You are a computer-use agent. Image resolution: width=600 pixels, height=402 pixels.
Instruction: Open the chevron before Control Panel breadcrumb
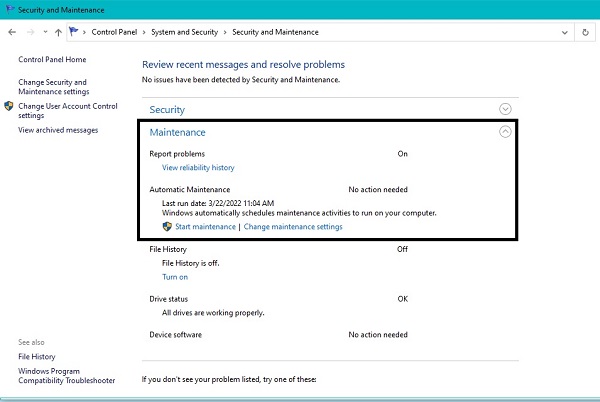pyautogui.click(x=84, y=33)
